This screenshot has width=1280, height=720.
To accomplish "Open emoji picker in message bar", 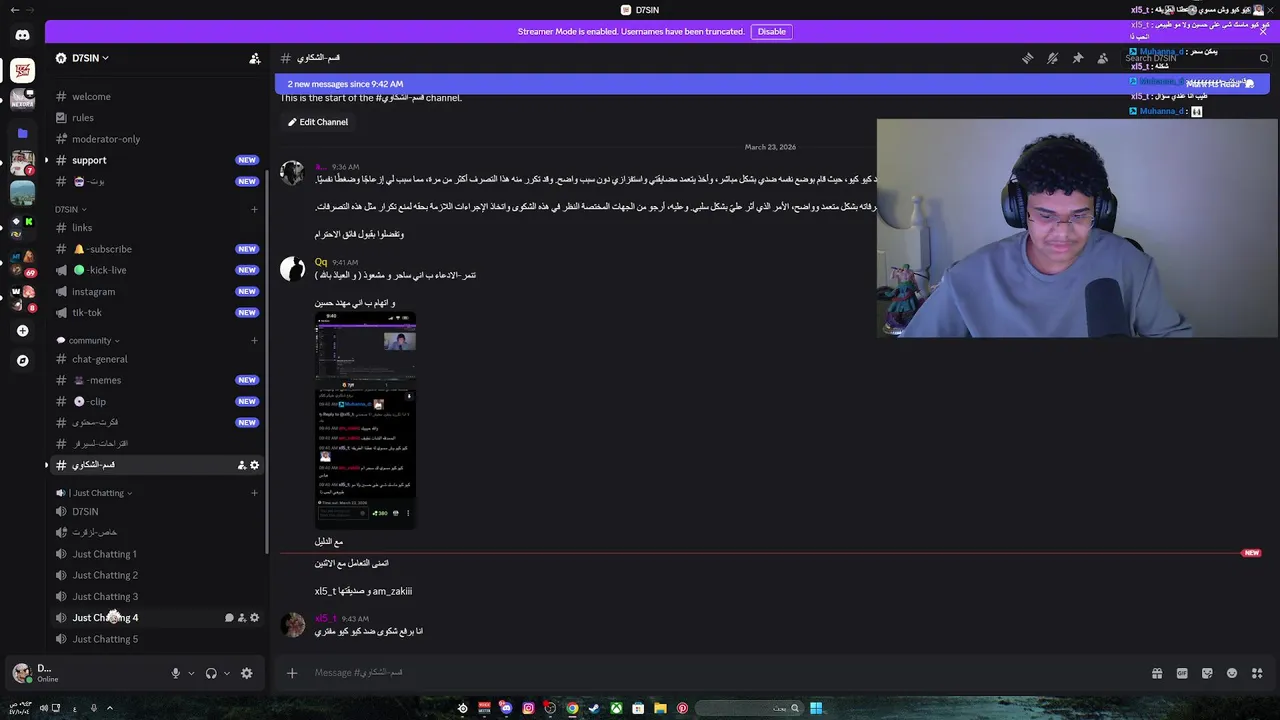I will point(1232,673).
